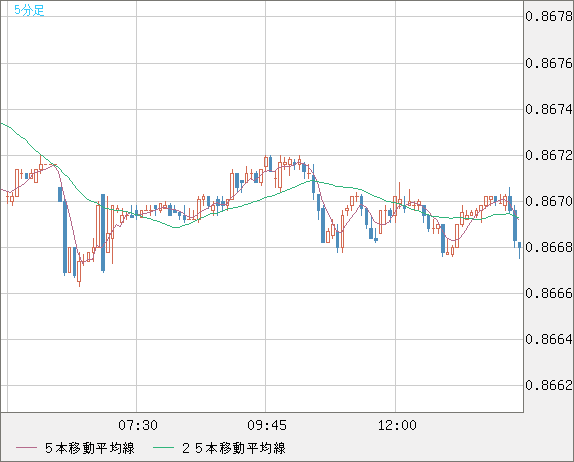Viewport: 574px width, 462px height.
Task: Click the 09:45 time axis label
Action: click(267, 425)
